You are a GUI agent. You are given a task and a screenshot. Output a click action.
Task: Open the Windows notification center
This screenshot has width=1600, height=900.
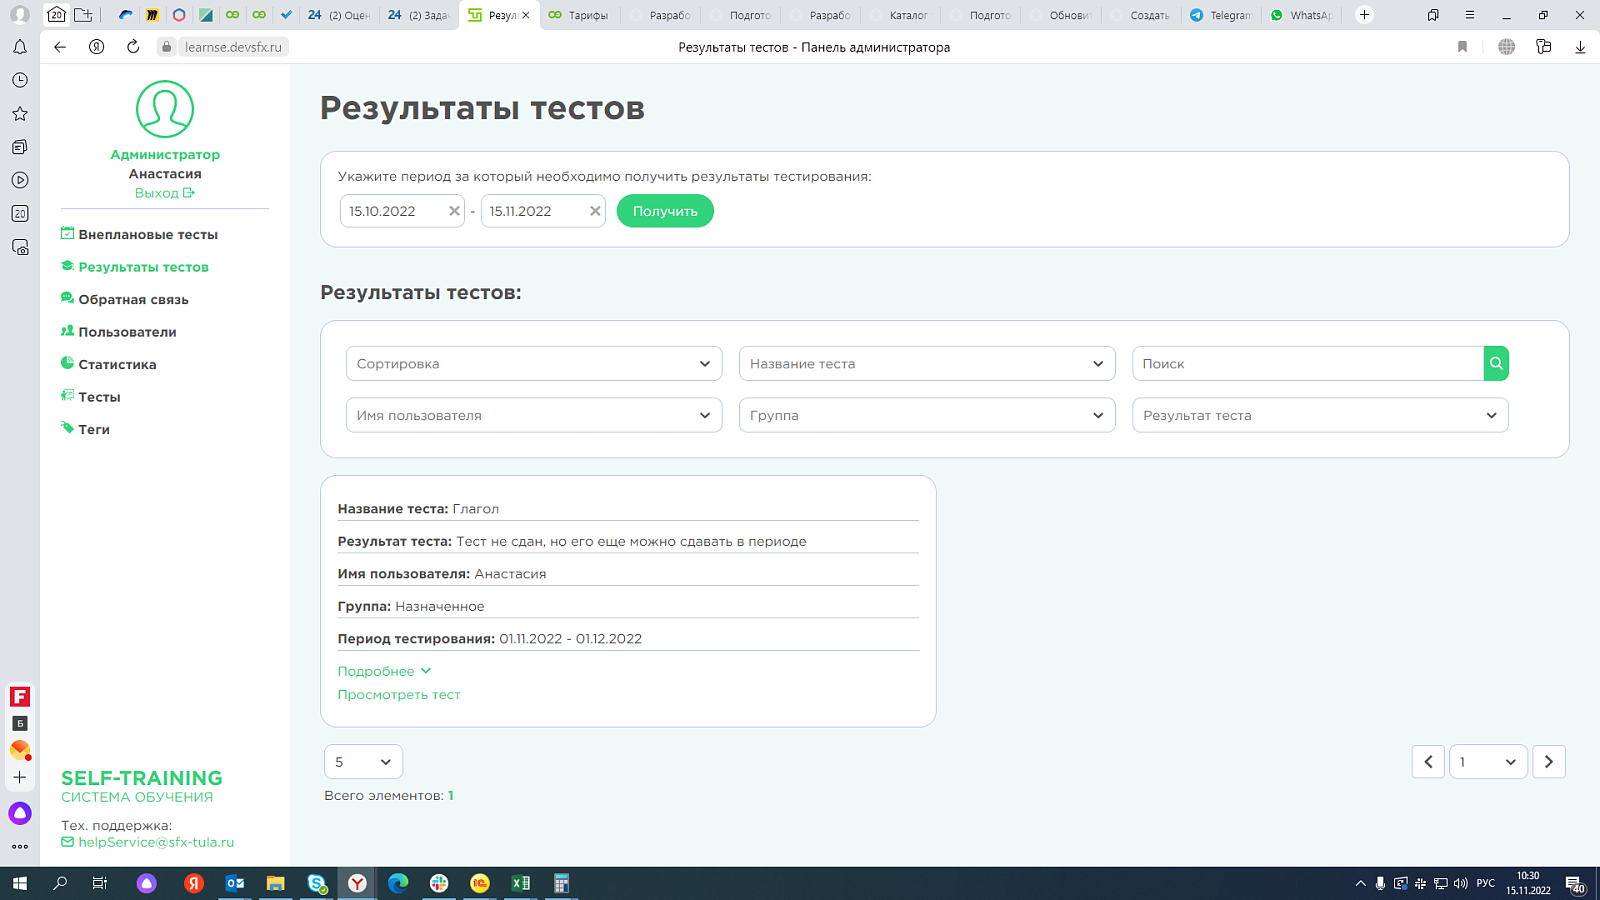(1575, 884)
